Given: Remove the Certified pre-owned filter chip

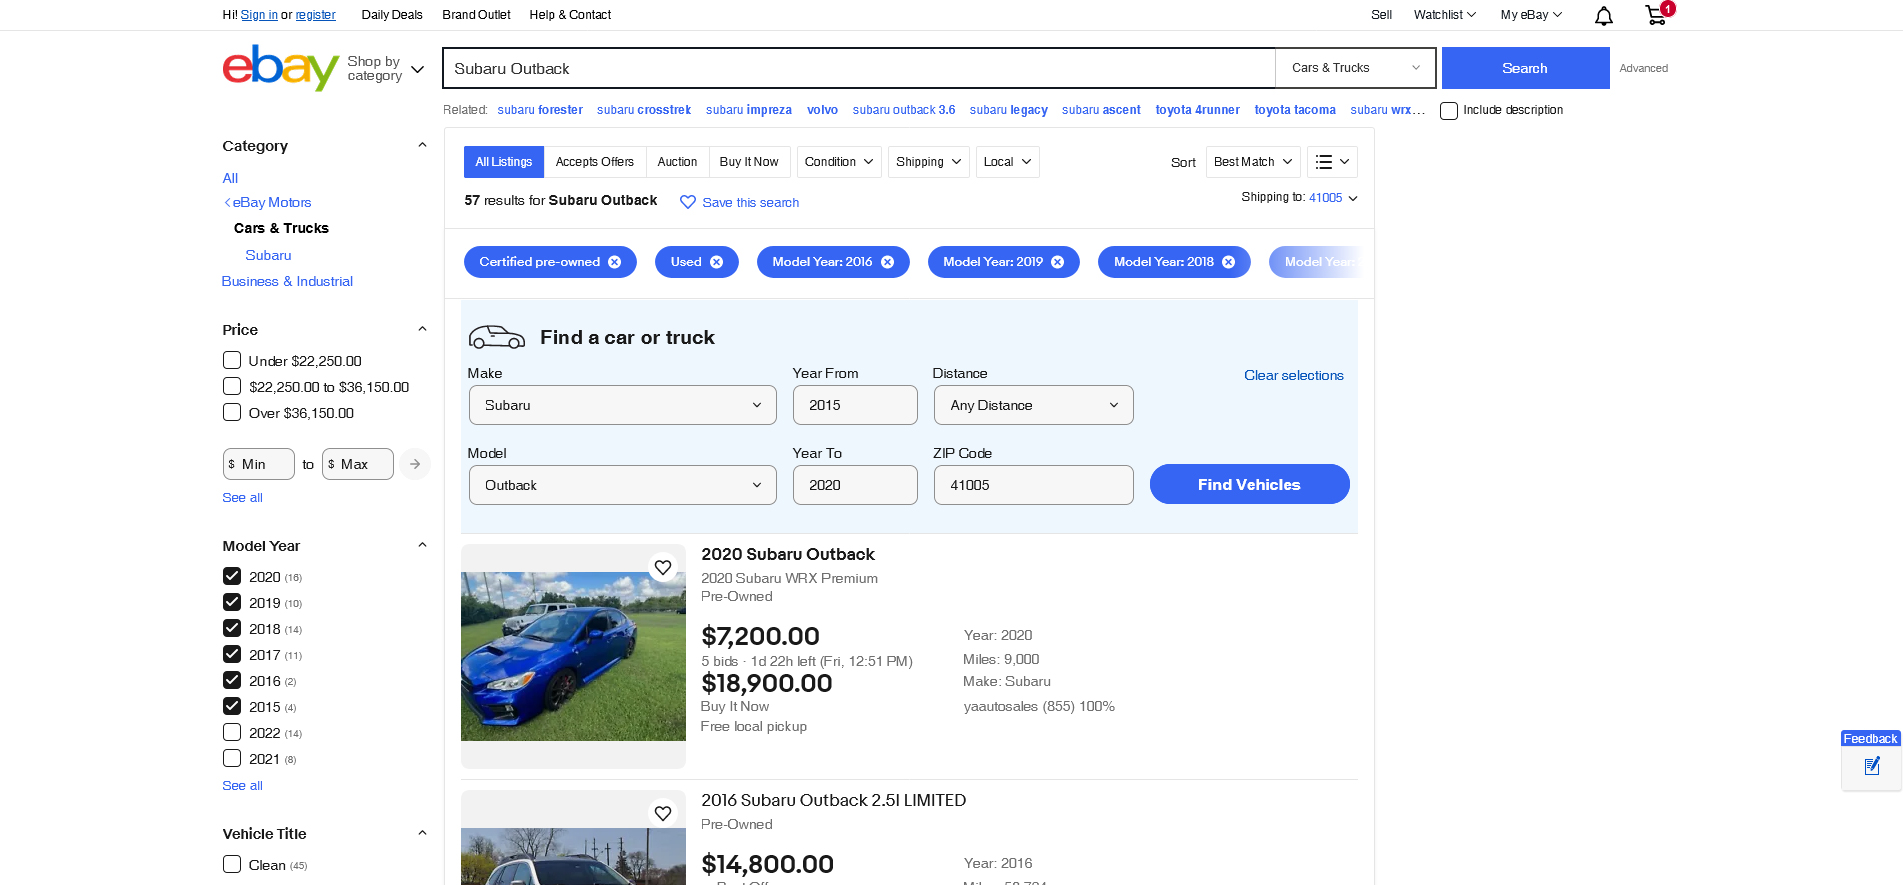Looking at the screenshot, I should coord(615,262).
